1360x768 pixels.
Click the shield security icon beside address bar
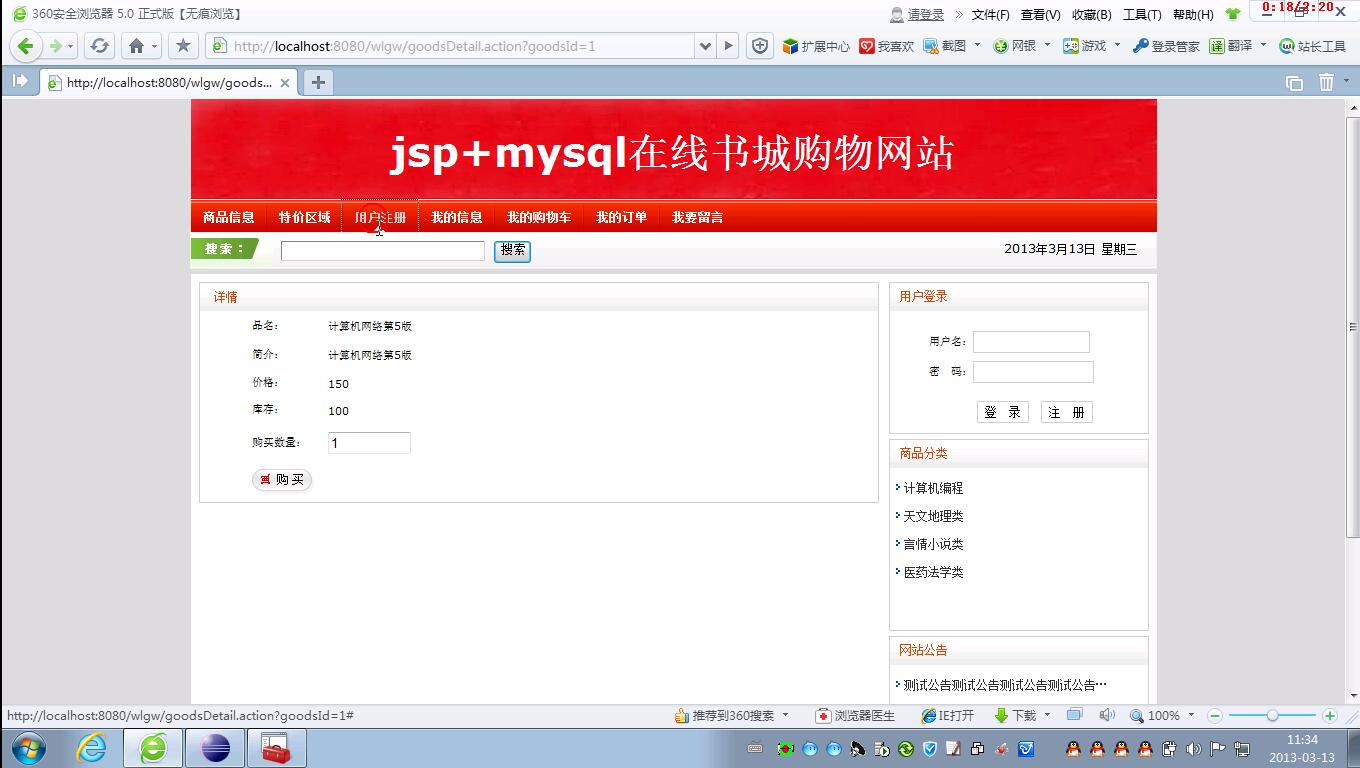760,46
